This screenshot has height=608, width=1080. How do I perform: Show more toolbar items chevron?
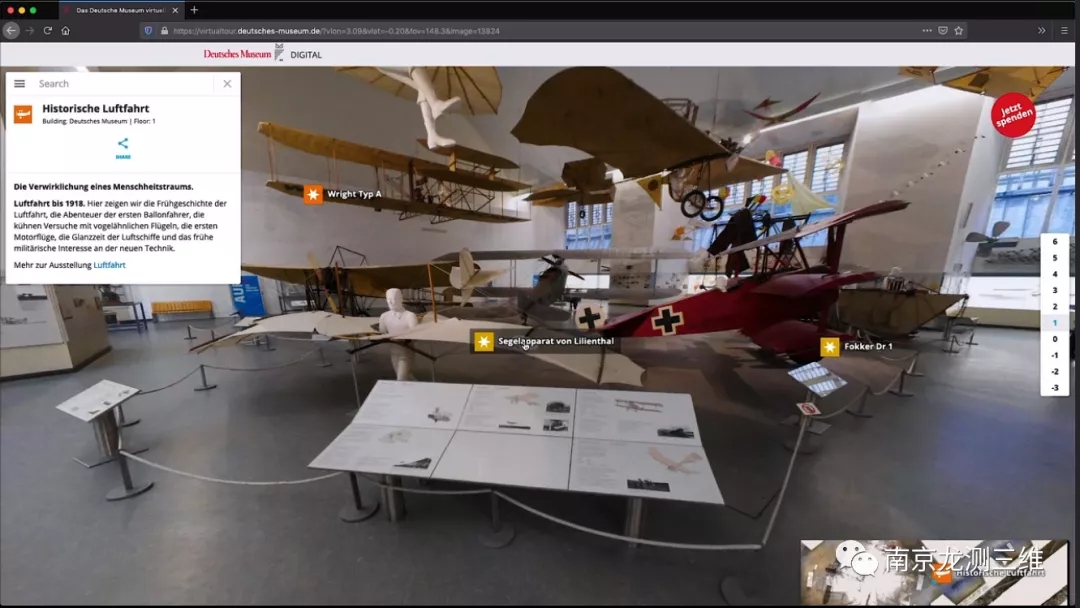(1041, 30)
